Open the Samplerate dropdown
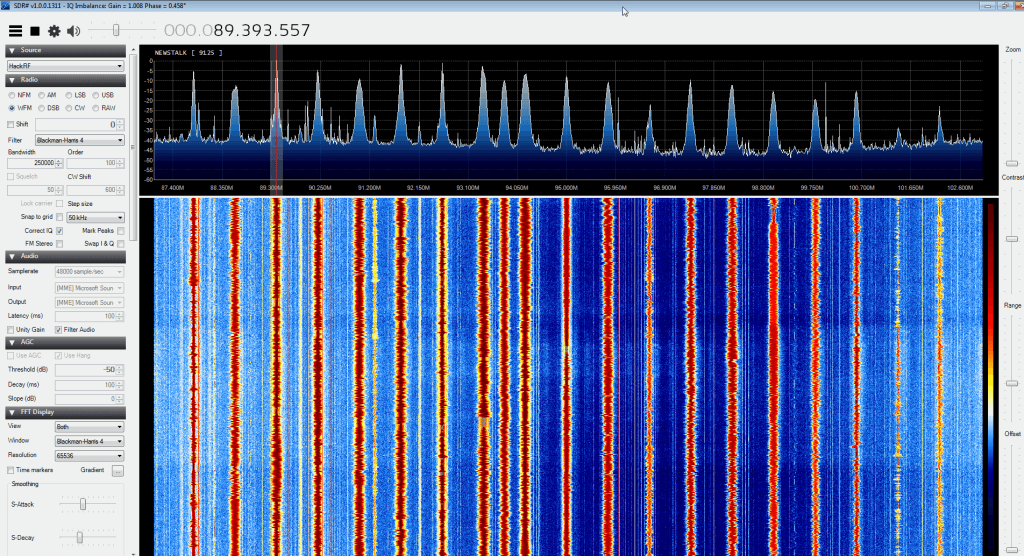Viewport: 1024px width, 556px height. pyautogui.click(x=89, y=272)
